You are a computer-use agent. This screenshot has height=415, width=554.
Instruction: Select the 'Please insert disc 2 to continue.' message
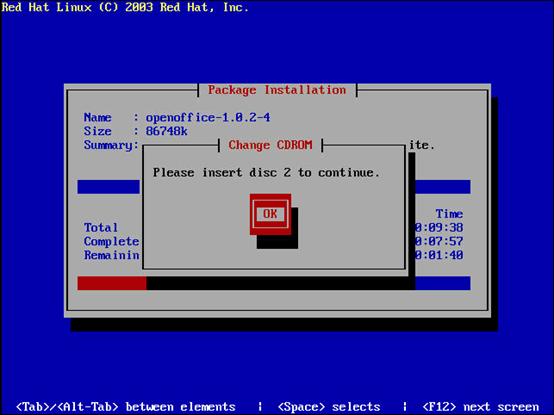click(x=266, y=173)
